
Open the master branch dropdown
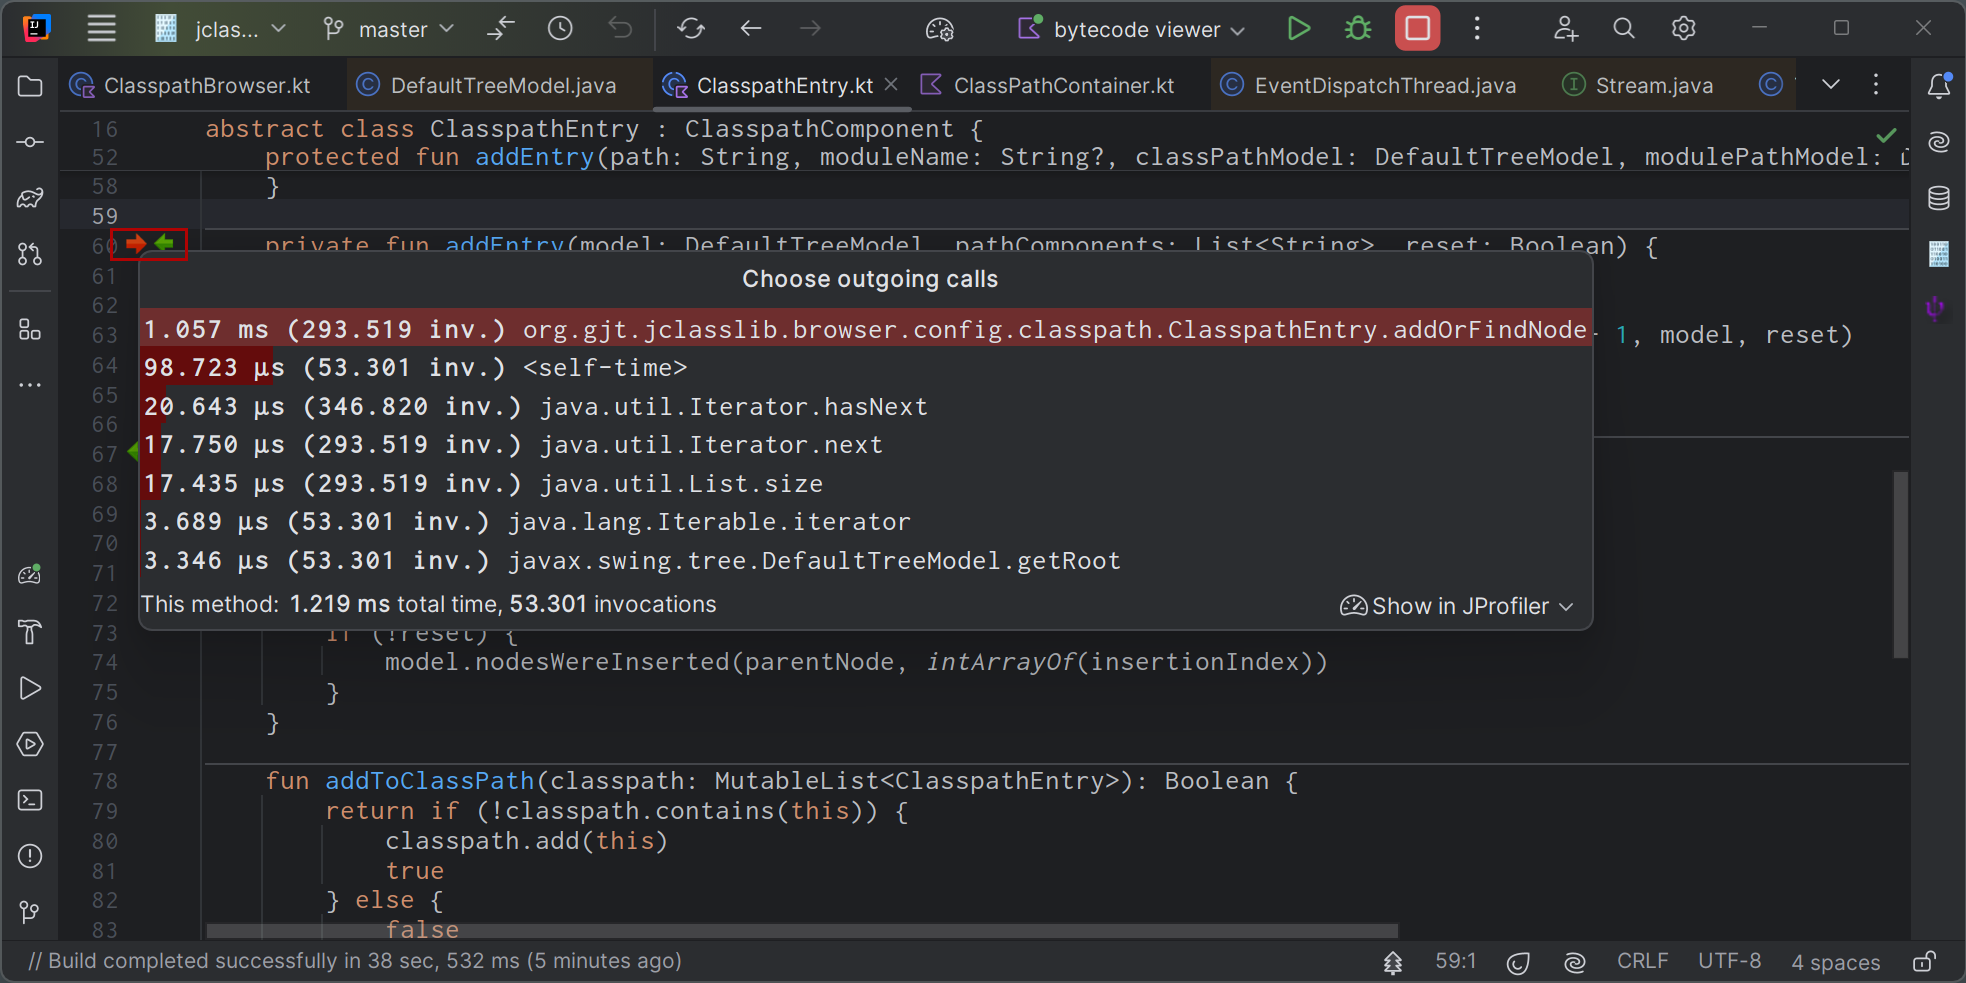(x=389, y=29)
